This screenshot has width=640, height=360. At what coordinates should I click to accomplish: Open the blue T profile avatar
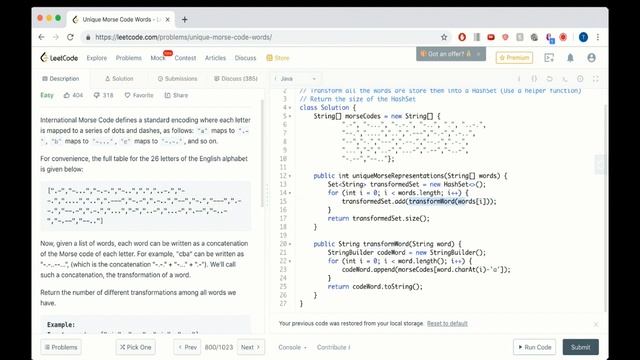coord(583,37)
